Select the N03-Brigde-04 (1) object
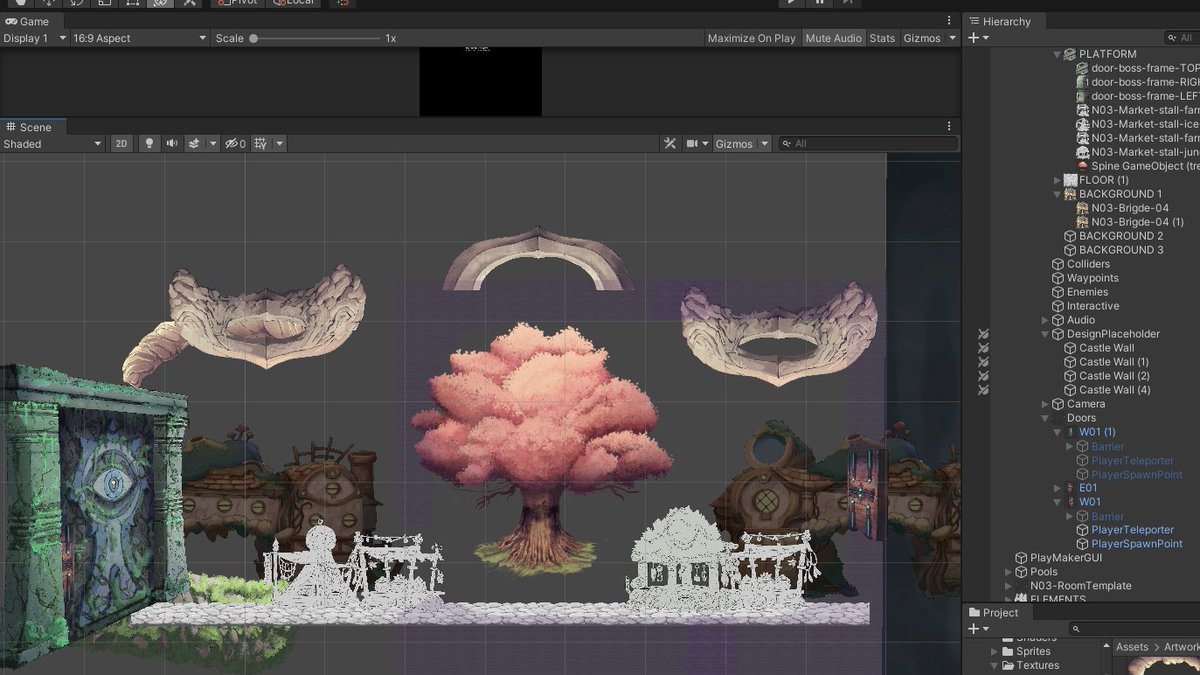Screen dimensions: 1200x675 point(1130,222)
